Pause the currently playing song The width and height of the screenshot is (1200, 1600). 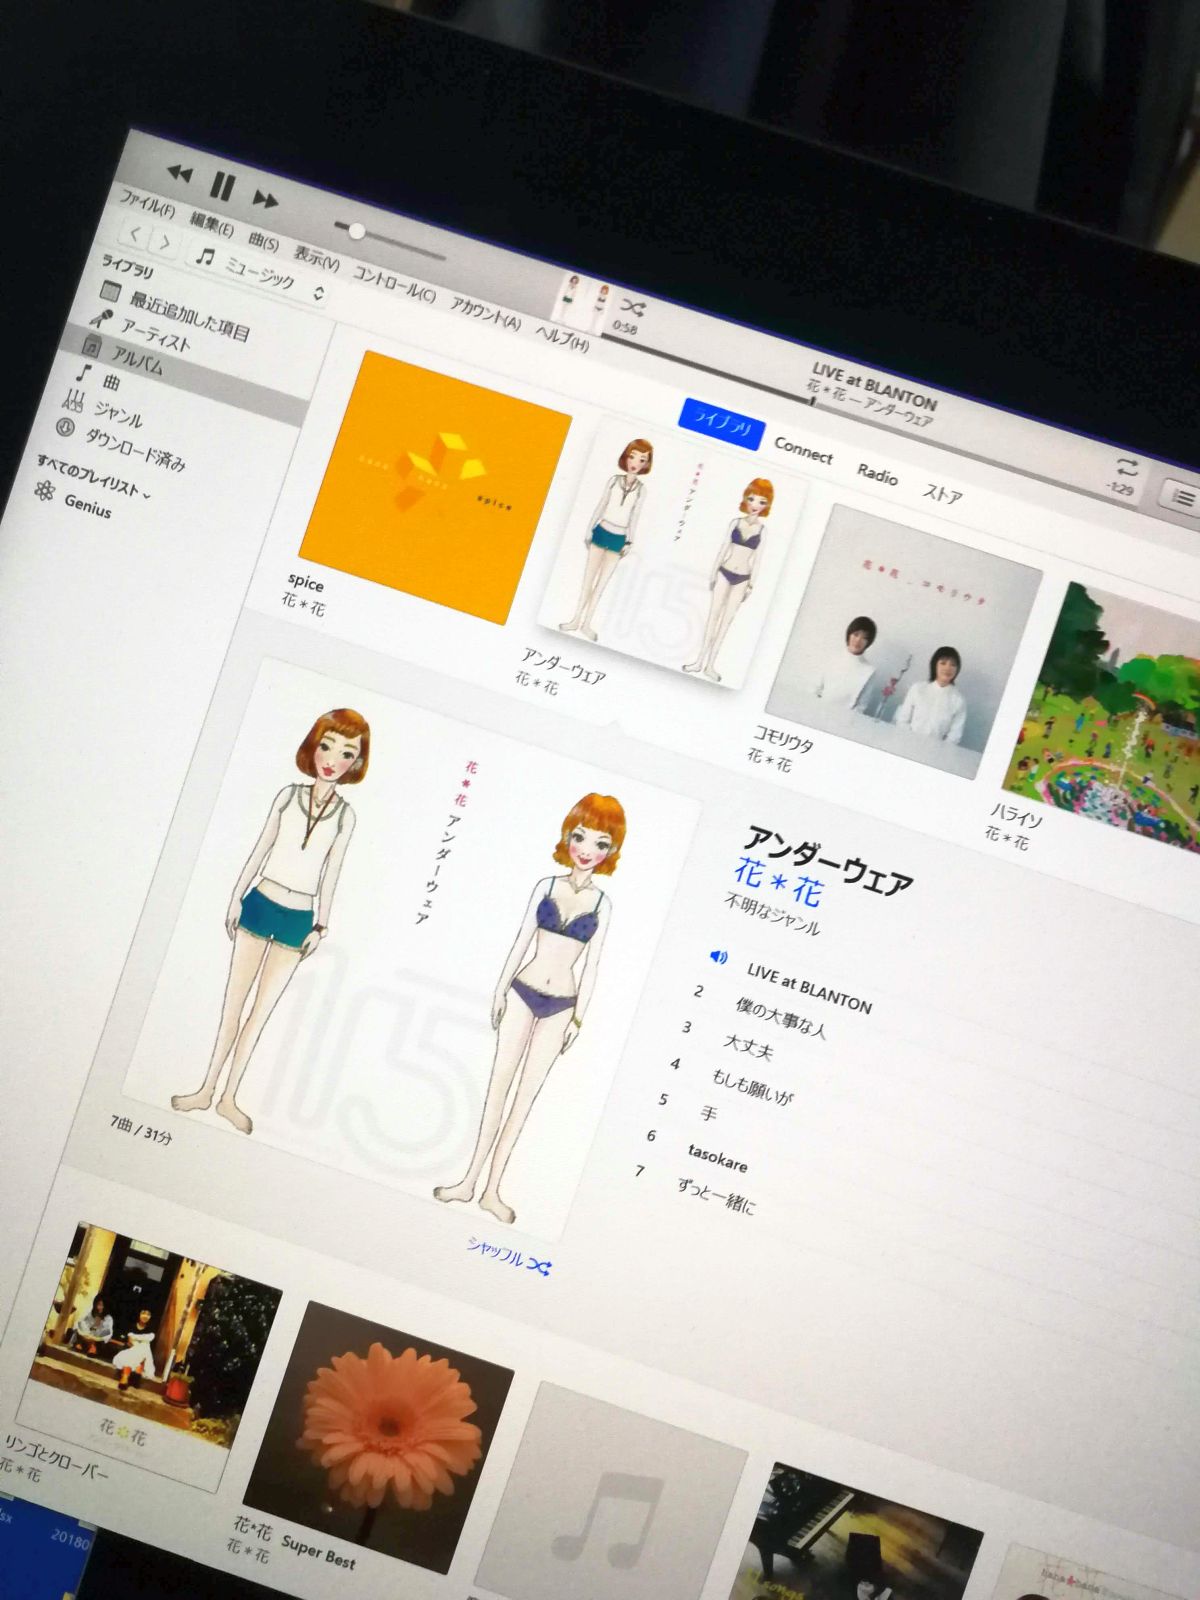pyautogui.click(x=222, y=186)
